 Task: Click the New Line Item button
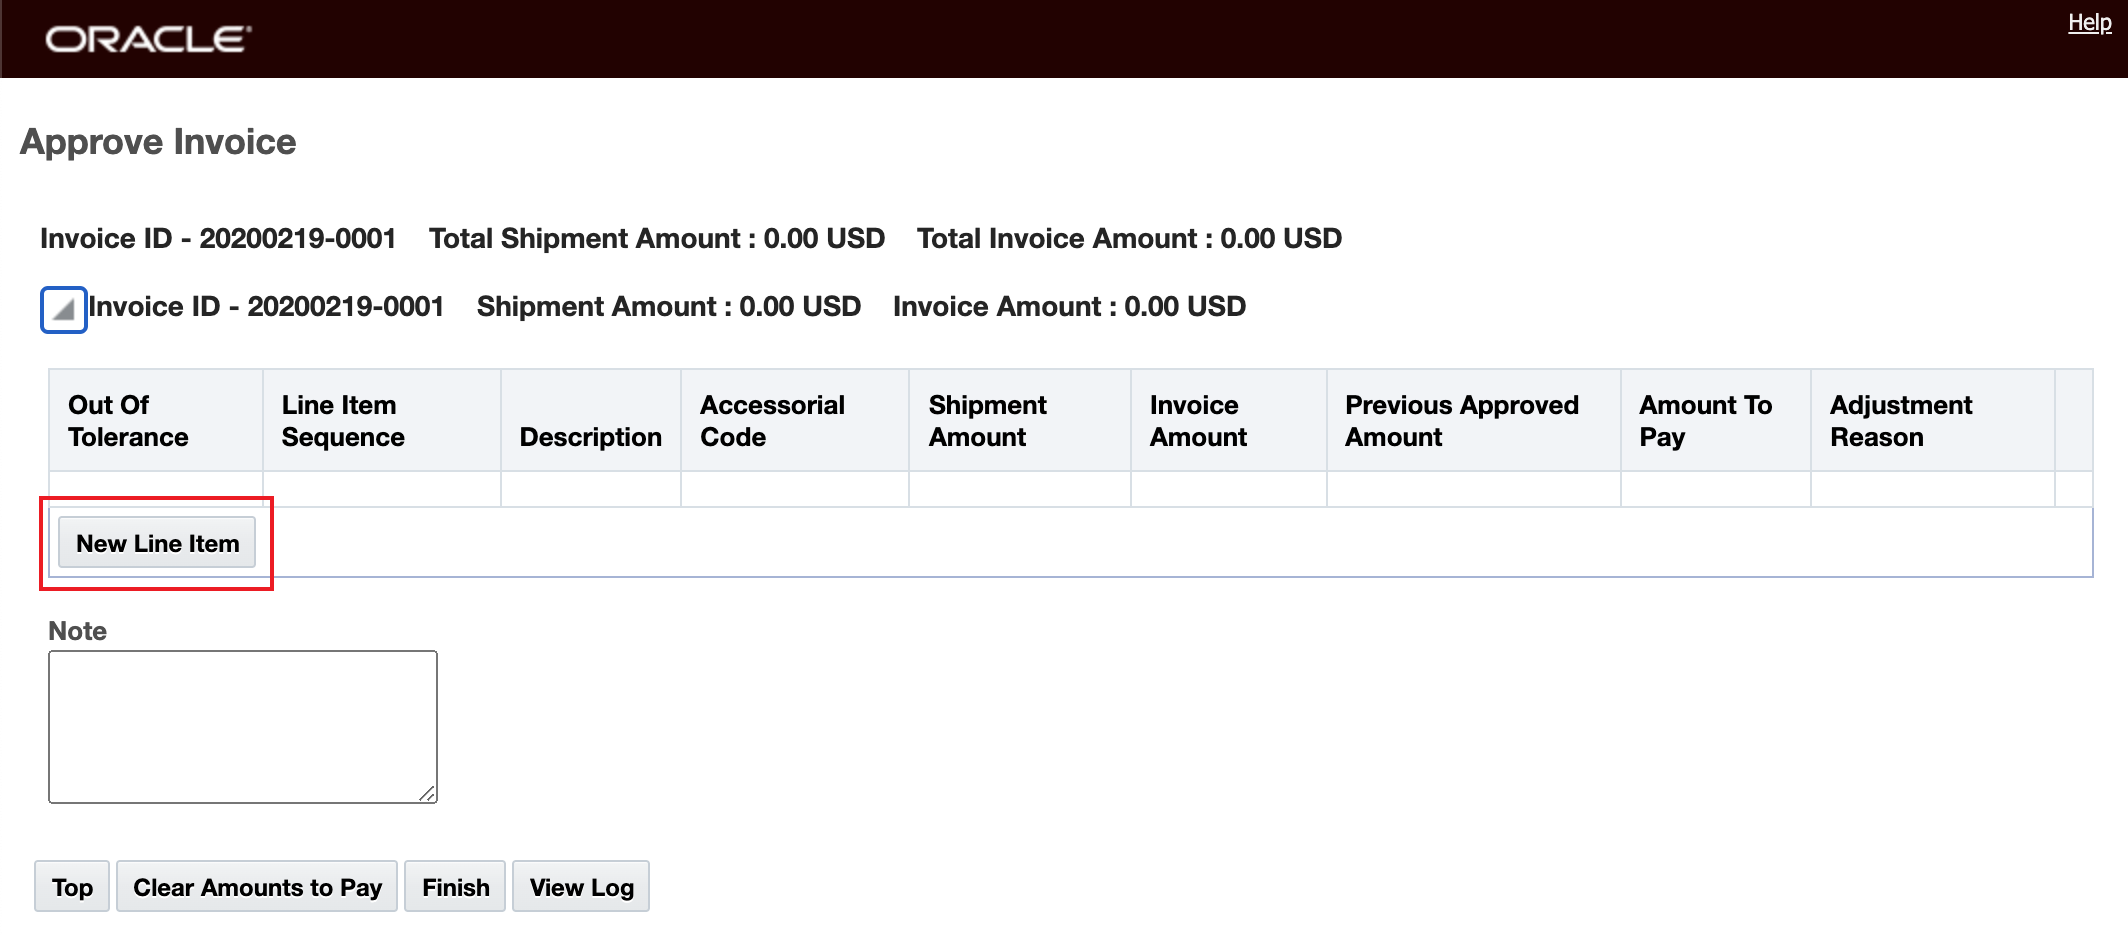[x=157, y=543]
